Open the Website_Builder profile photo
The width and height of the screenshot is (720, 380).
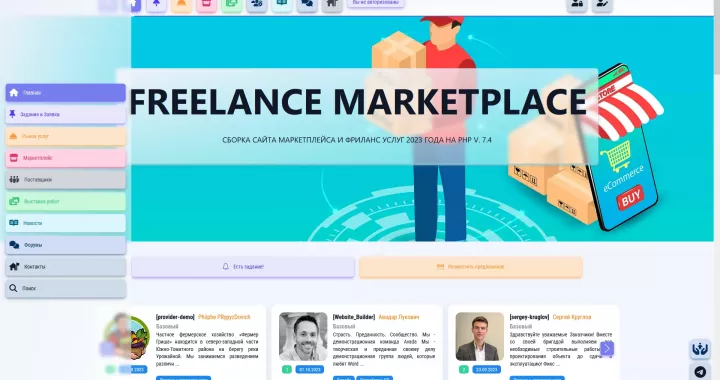tap(303, 336)
